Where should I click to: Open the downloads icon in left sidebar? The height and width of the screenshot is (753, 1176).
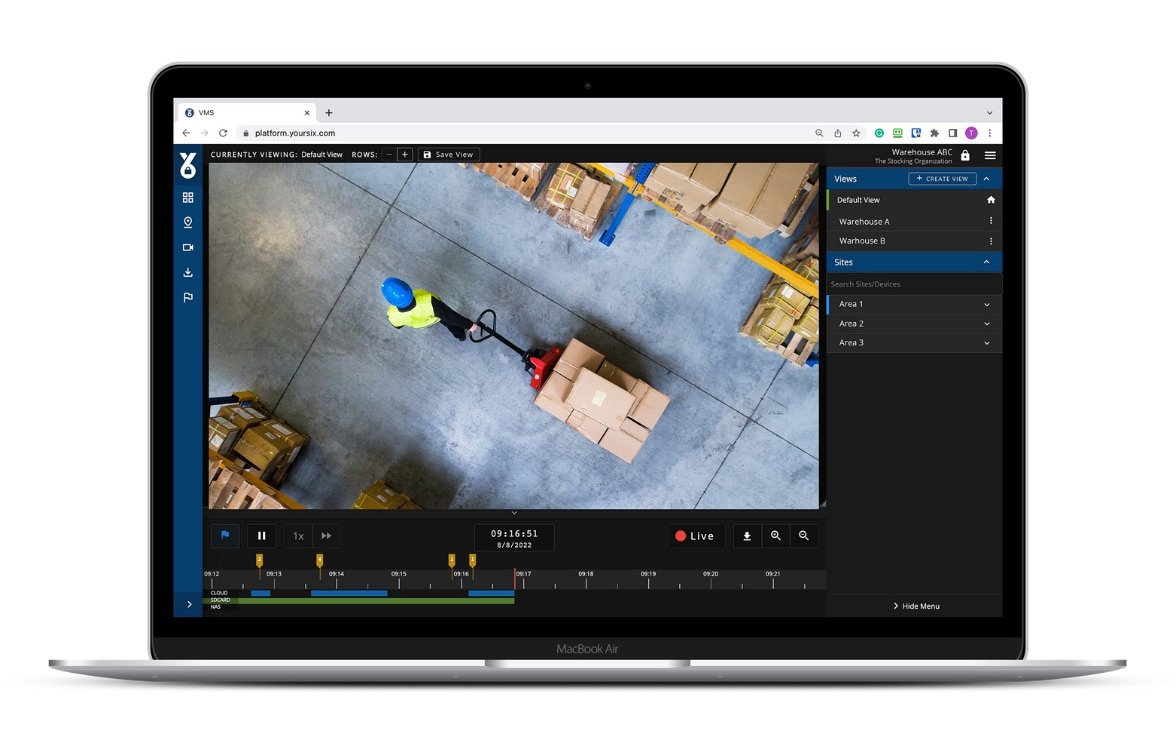[x=188, y=272]
